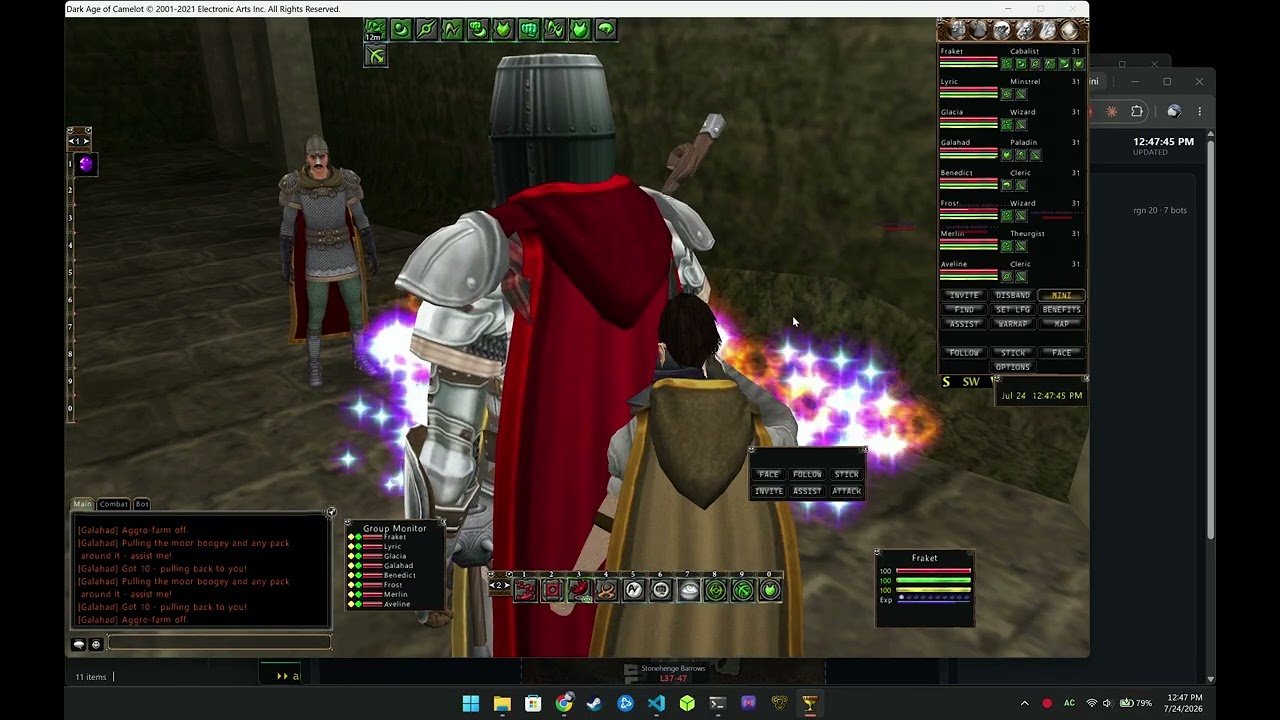This screenshot has height=720, width=1280.
Task: Click the green arrow buff icon in second row
Action: coord(375,57)
